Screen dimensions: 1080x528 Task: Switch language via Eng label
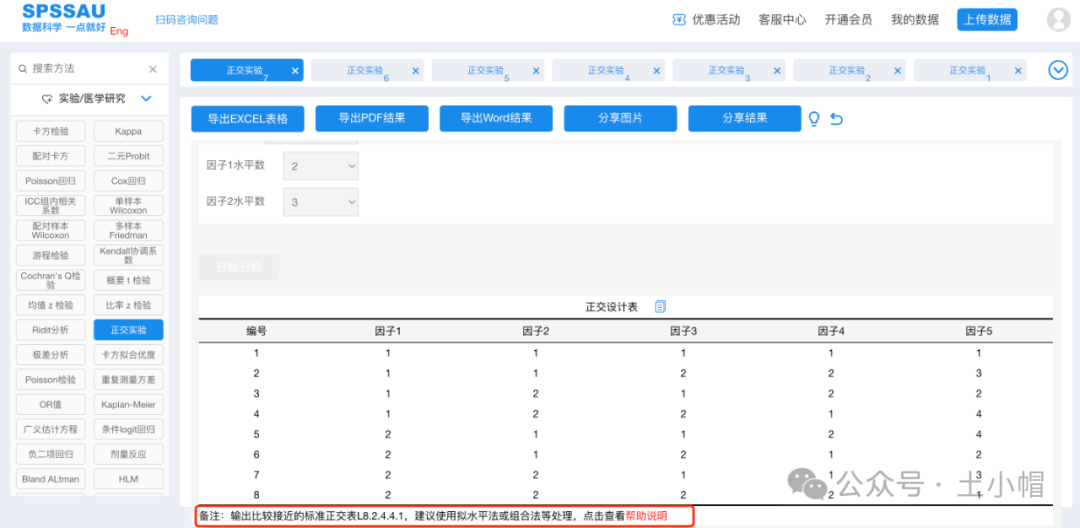coord(119,31)
